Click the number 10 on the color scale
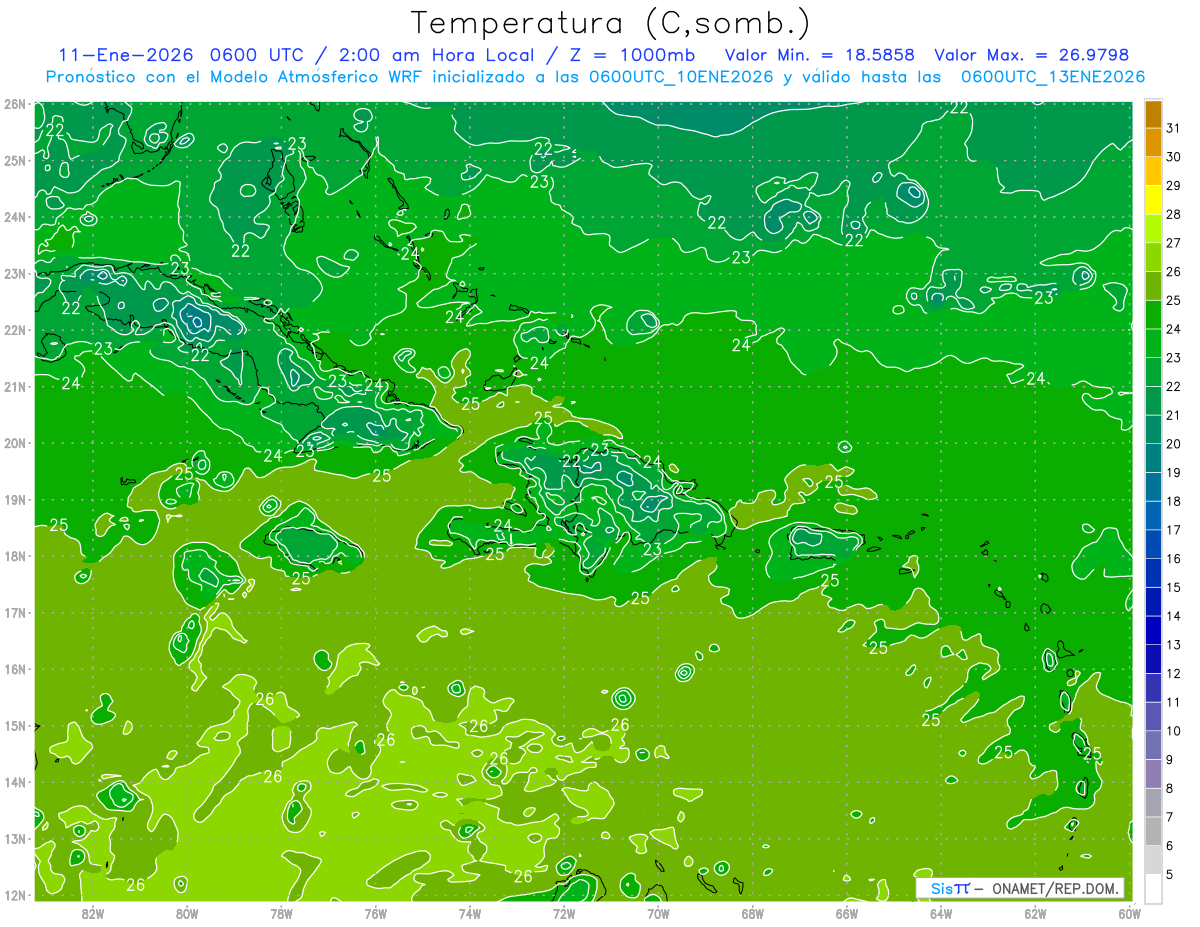Image resolution: width=1200 pixels, height=927 pixels. (x=1174, y=731)
